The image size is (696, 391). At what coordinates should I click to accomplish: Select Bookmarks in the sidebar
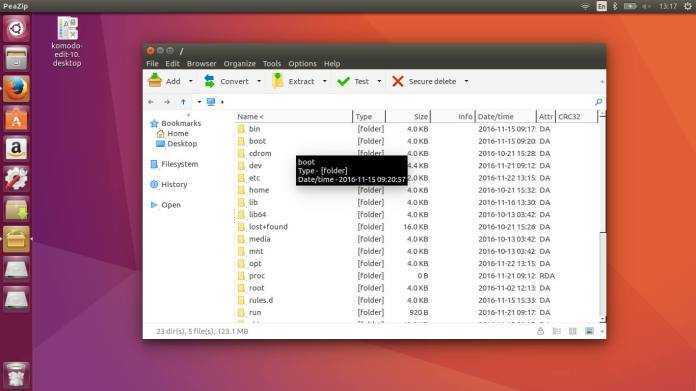click(x=176, y=123)
